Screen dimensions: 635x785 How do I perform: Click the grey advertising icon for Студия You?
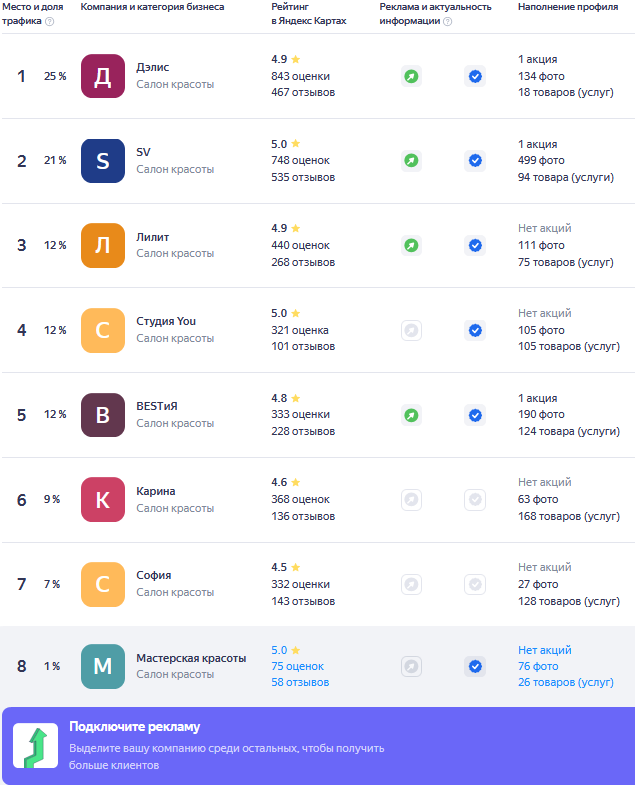411,330
